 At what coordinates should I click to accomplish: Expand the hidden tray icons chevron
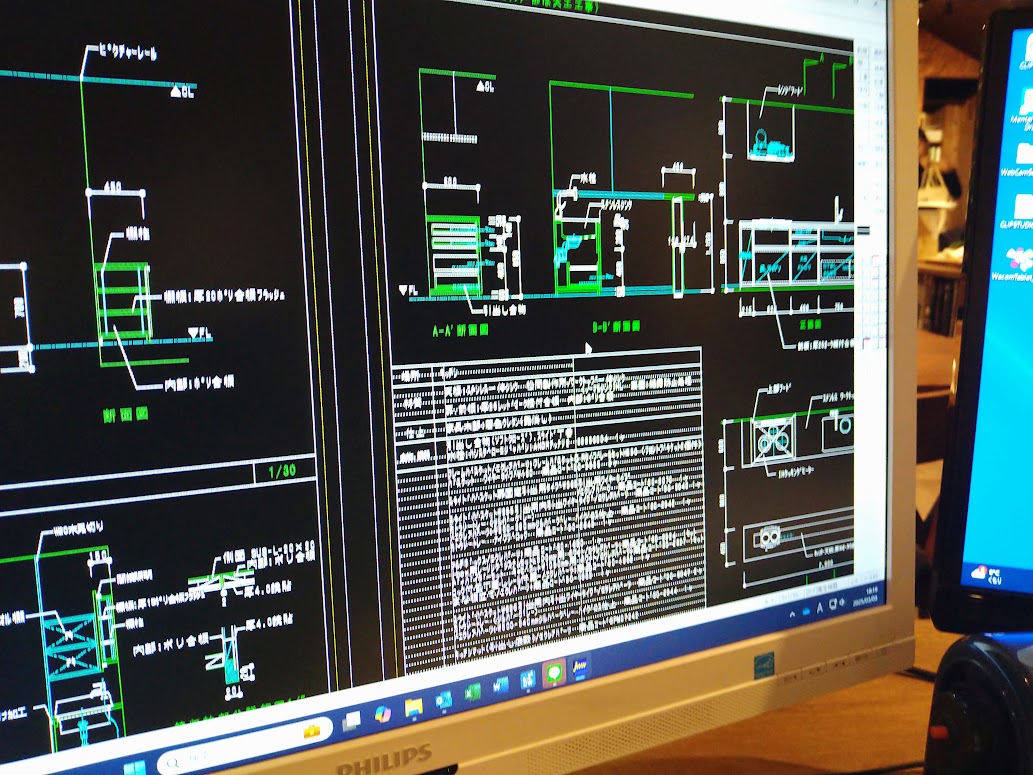pos(792,613)
